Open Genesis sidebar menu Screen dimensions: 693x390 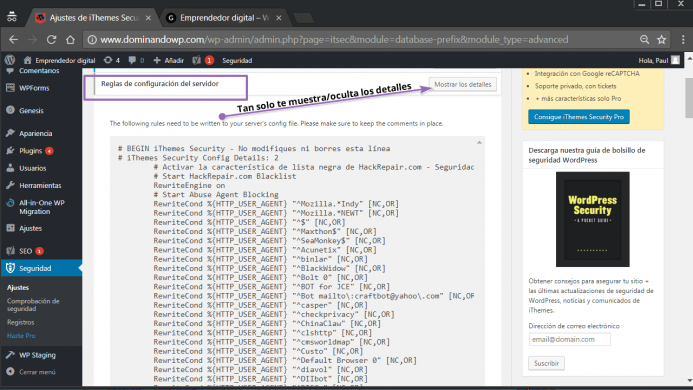[x=31, y=111]
